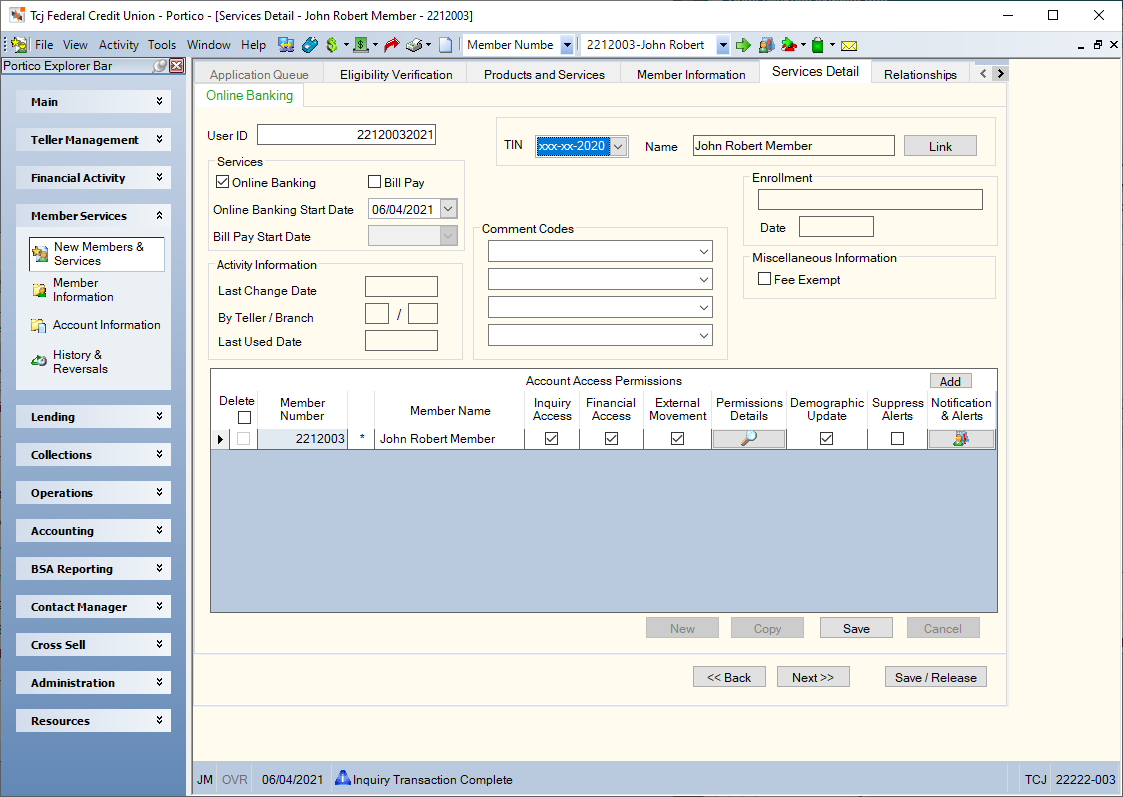
Task: Click the printer toolbar icon
Action: tap(414, 45)
